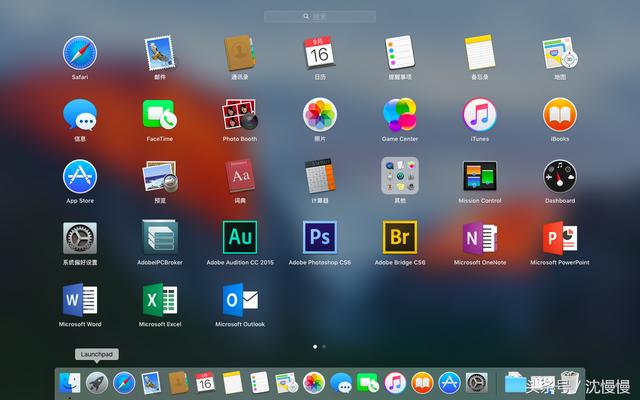Open Calendar from the Dock
Image resolution: width=640 pixels, height=400 pixels.
[205, 383]
